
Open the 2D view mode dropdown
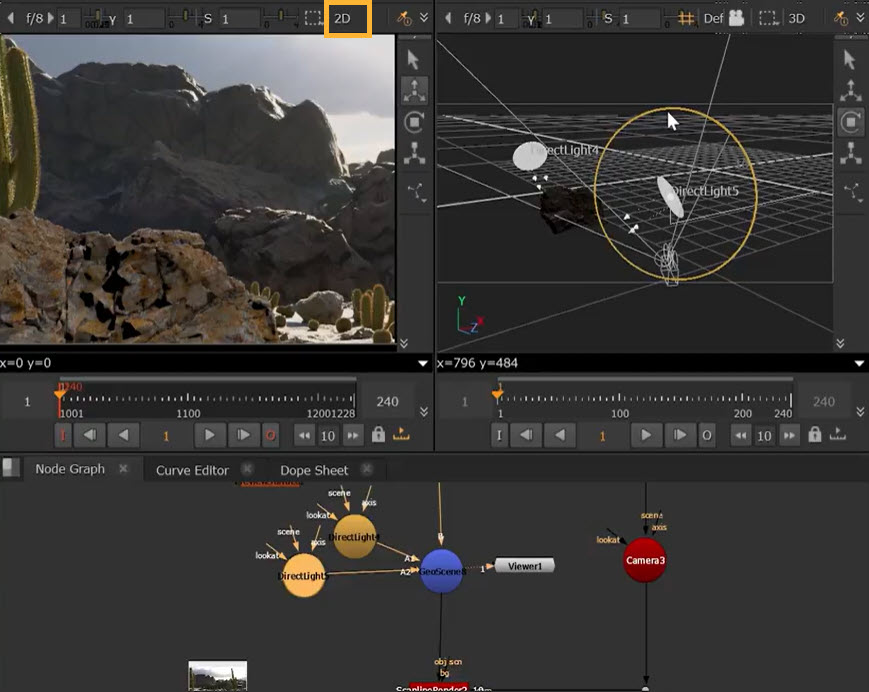coord(347,18)
